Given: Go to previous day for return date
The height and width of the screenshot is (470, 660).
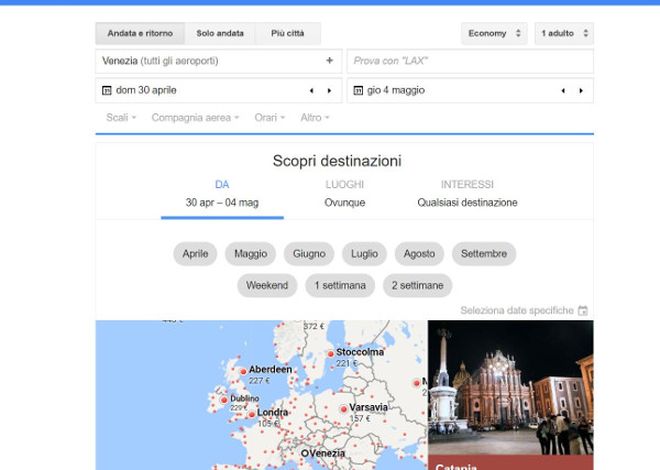Looking at the screenshot, I should (x=563, y=90).
